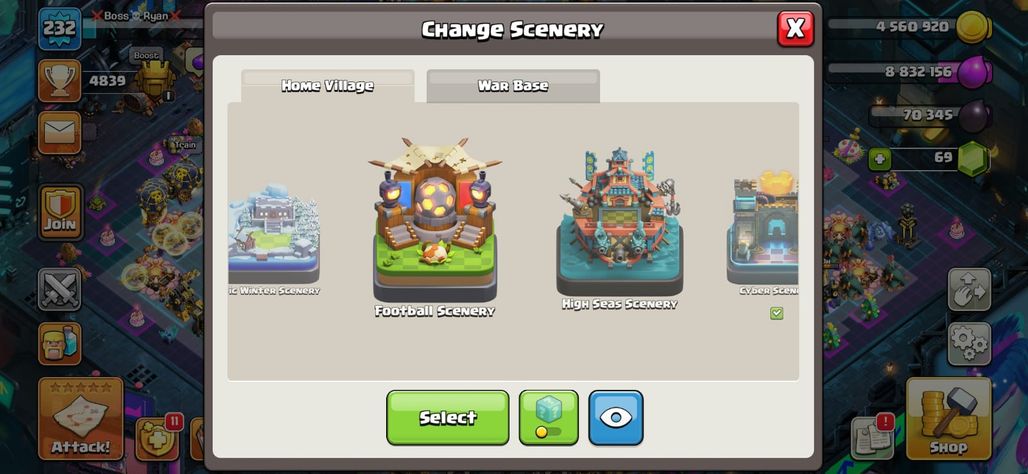Toggle the random scenery dice switch
Screen dimensions: 1028x474
pos(549,418)
